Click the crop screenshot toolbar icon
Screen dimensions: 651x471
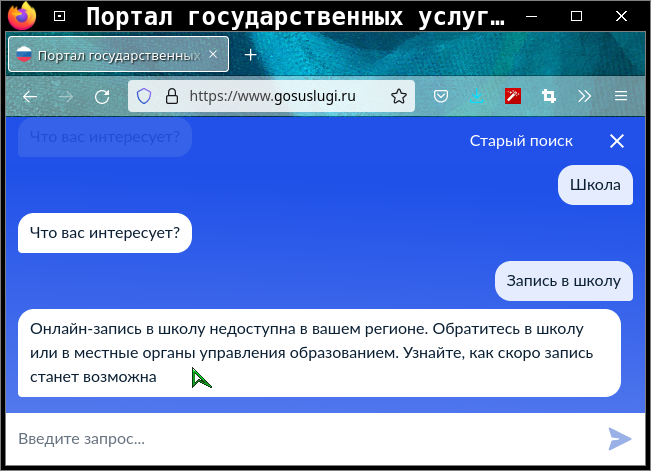point(549,96)
